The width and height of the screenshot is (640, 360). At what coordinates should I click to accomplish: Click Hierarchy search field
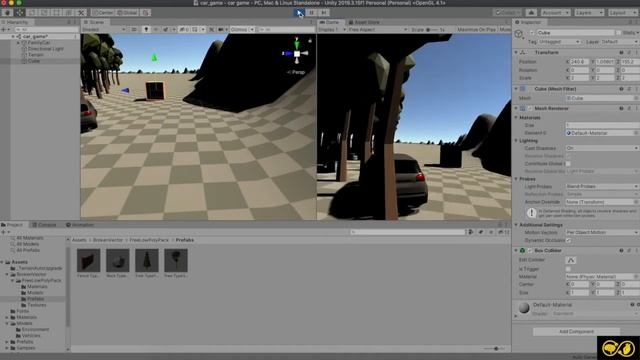click(46, 29)
